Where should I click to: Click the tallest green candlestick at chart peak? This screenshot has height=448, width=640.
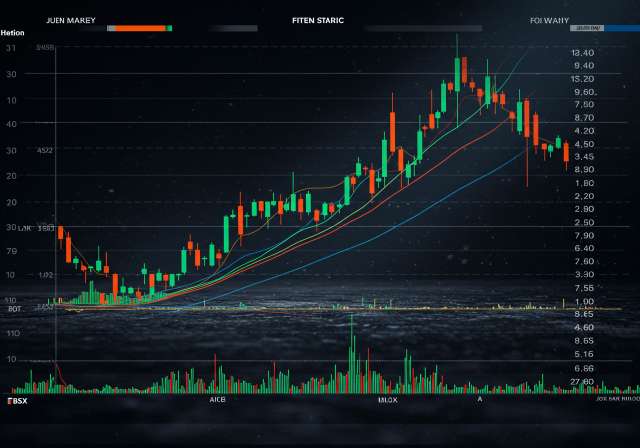(x=457, y=72)
